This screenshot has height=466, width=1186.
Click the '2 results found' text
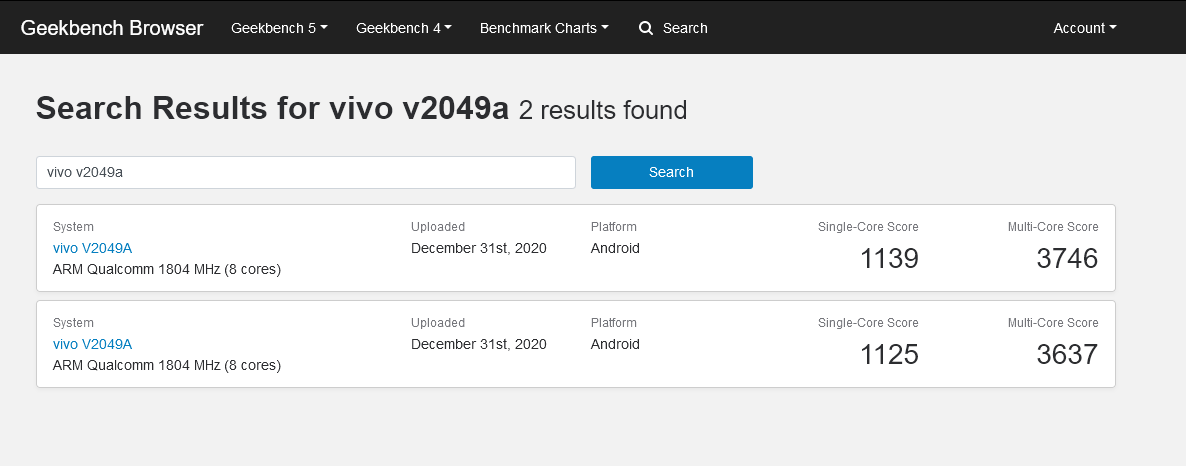click(x=603, y=110)
